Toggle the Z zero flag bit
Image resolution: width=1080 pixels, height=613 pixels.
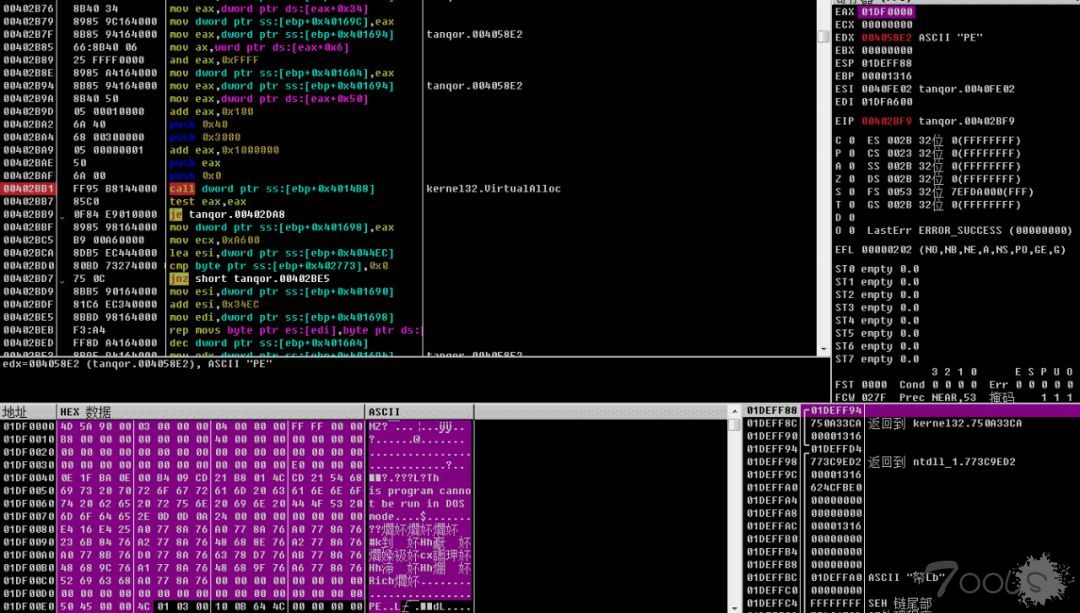[x=851, y=179]
